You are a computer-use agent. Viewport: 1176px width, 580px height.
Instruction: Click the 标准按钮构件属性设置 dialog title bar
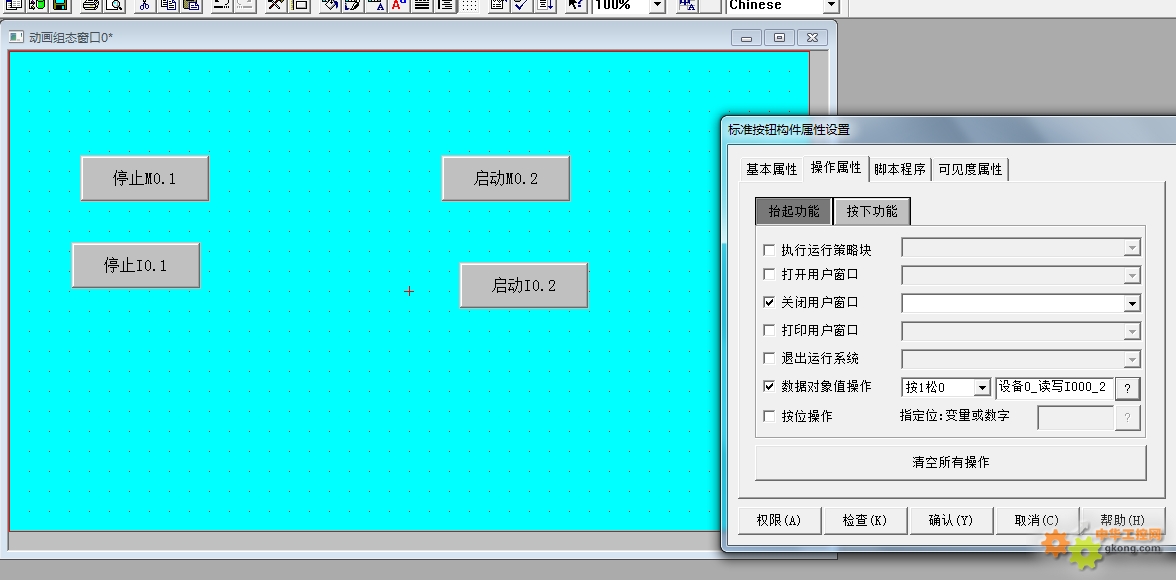click(950, 130)
